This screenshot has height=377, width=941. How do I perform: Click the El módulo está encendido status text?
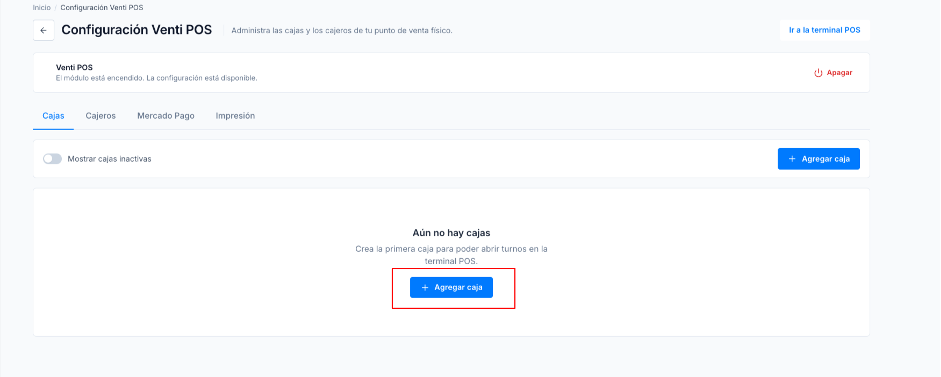click(x=157, y=78)
